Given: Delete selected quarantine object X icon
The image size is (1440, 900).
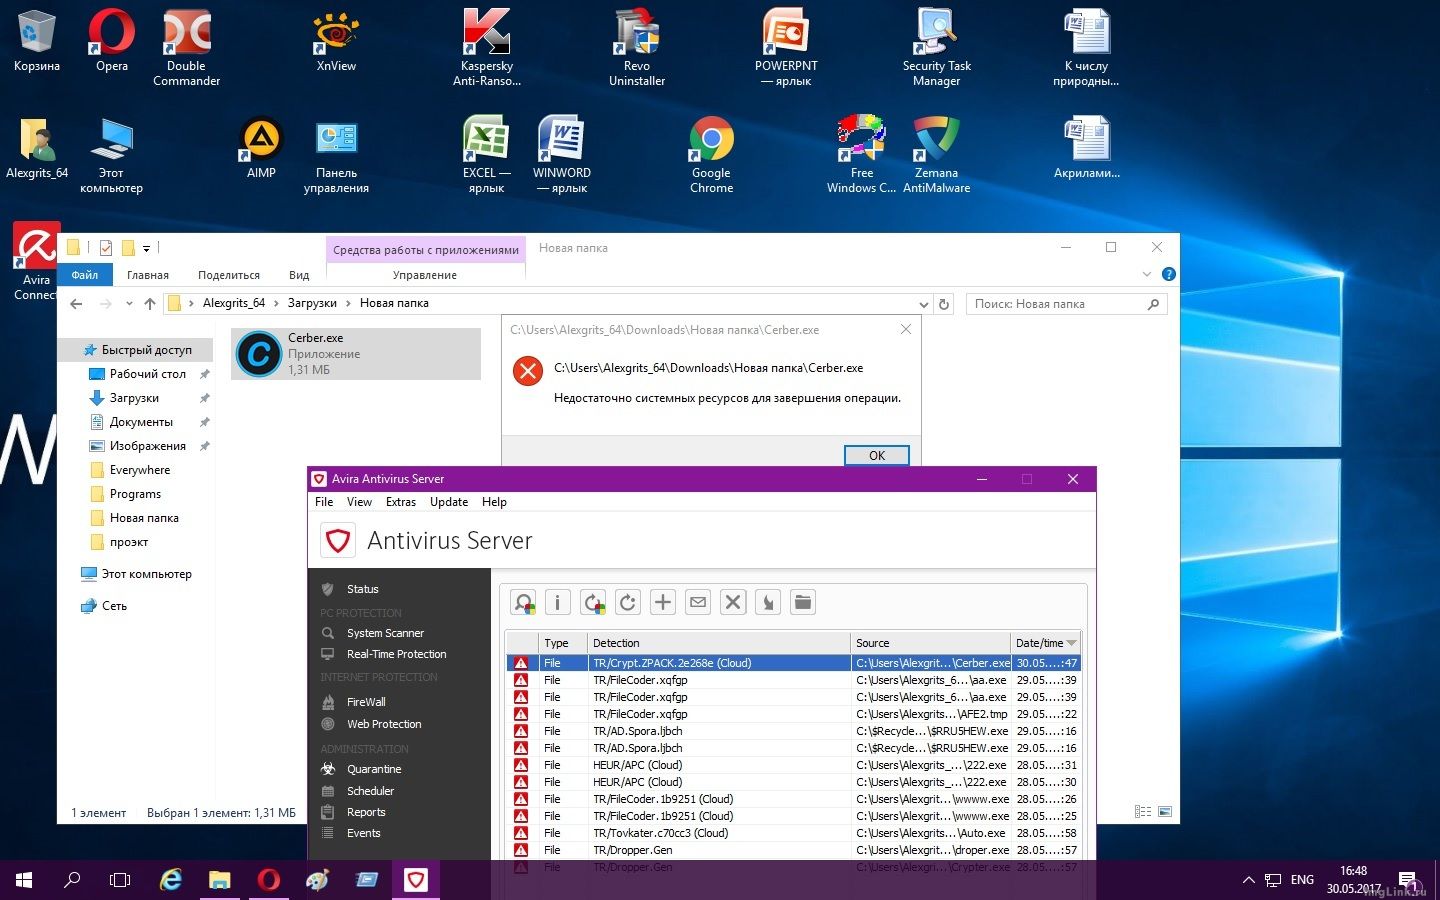Looking at the screenshot, I should point(733,602).
